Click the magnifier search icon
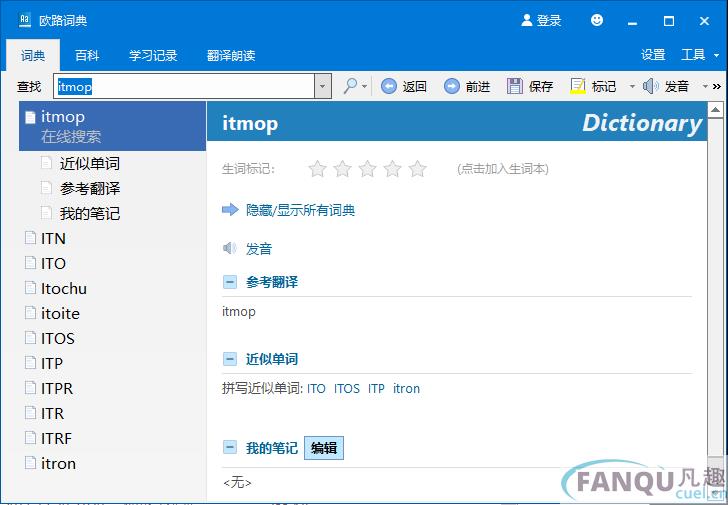The image size is (728, 505). (351, 86)
